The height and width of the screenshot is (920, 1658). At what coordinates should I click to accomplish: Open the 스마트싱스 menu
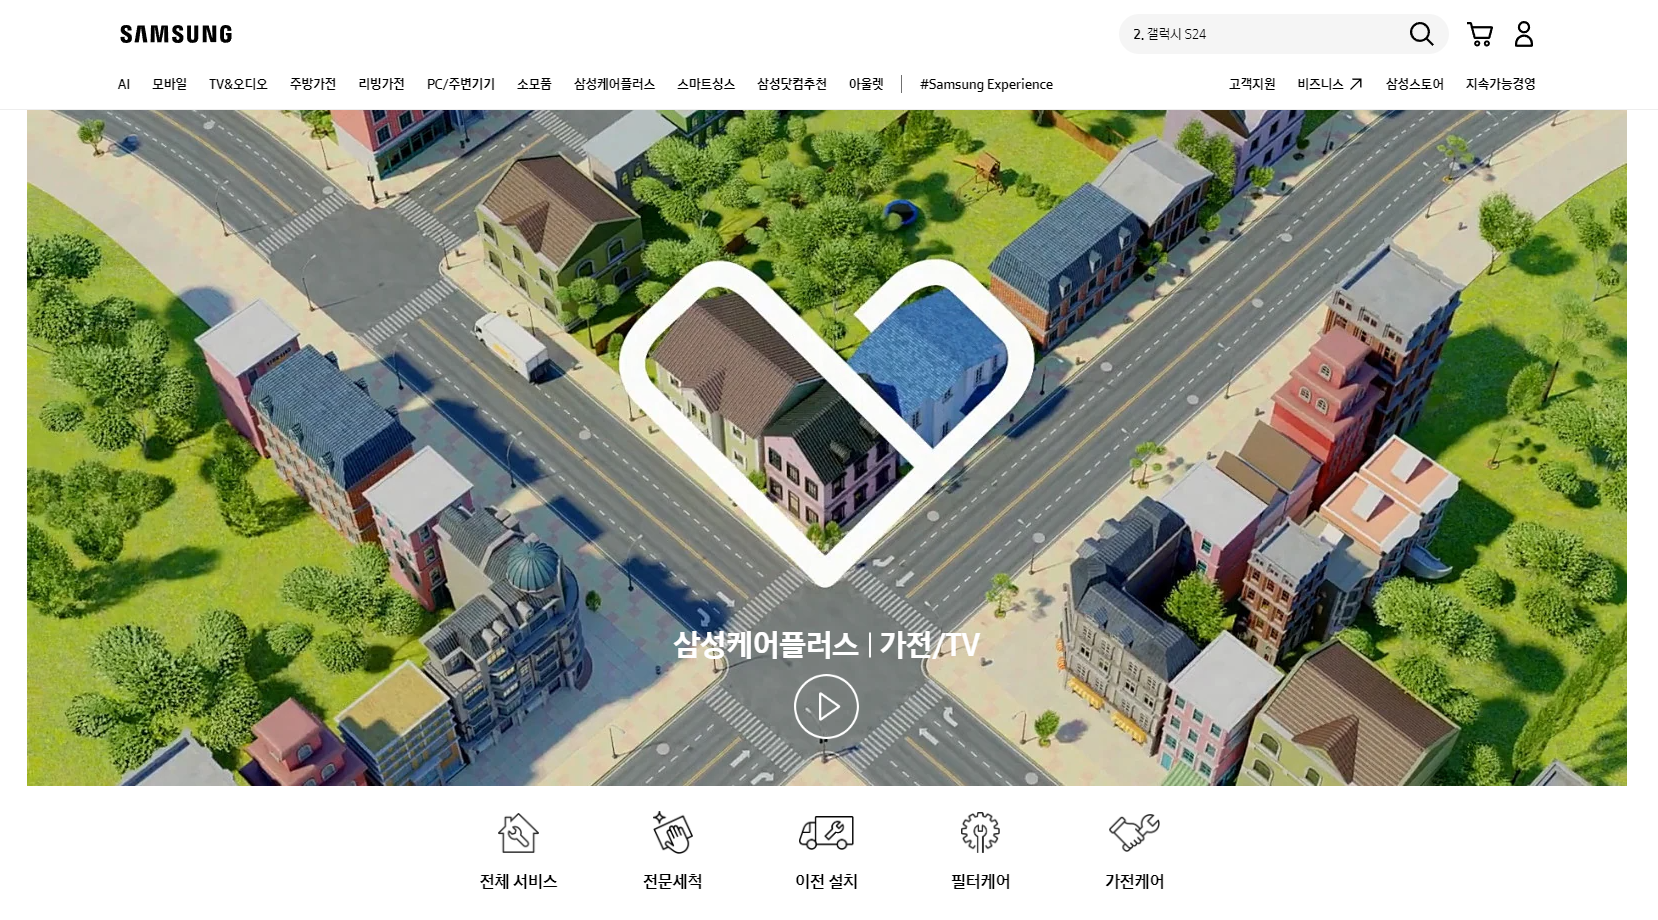[706, 84]
